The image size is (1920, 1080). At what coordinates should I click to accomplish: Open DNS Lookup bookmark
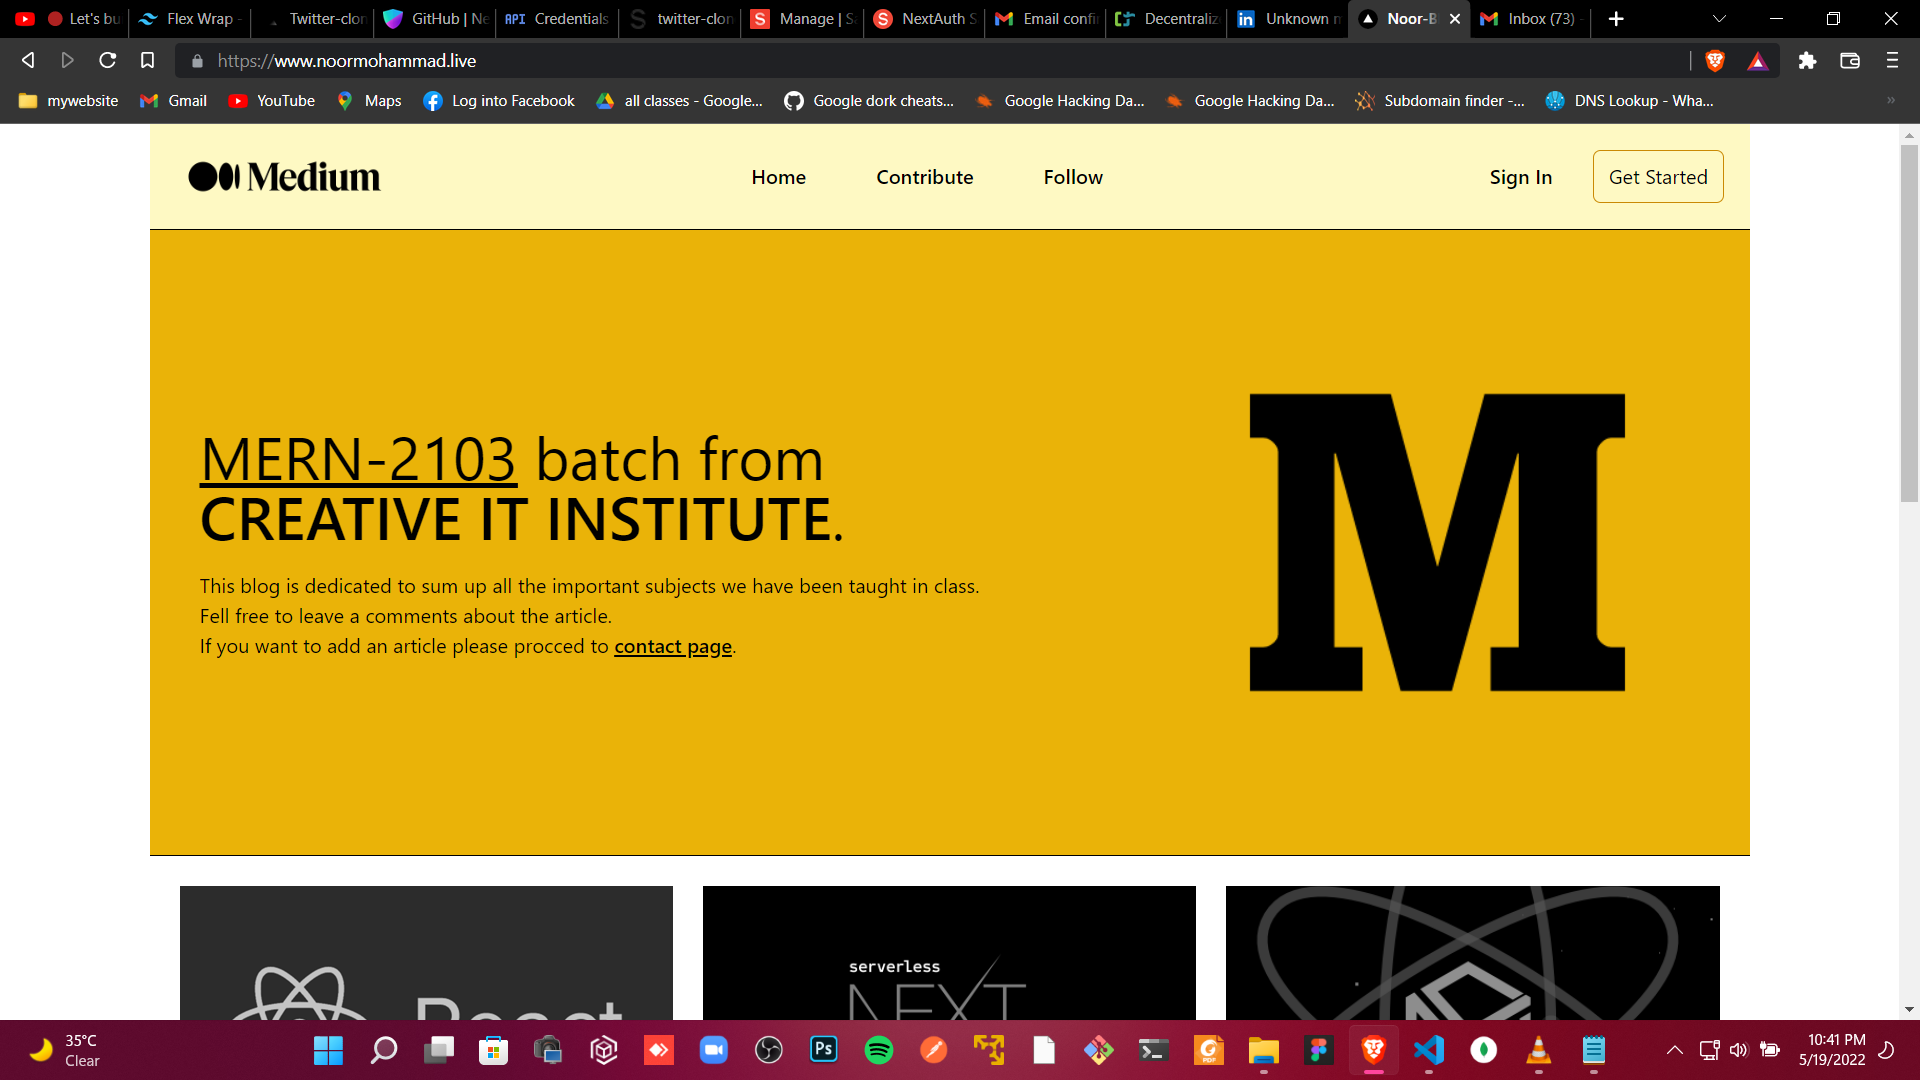click(x=1629, y=101)
